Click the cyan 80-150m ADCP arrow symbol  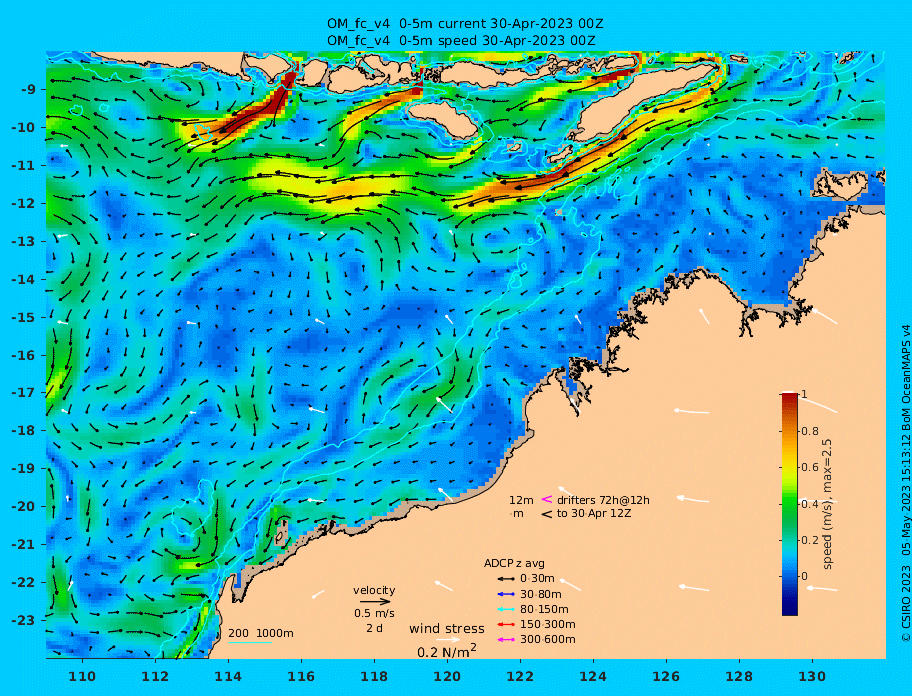(x=506, y=609)
